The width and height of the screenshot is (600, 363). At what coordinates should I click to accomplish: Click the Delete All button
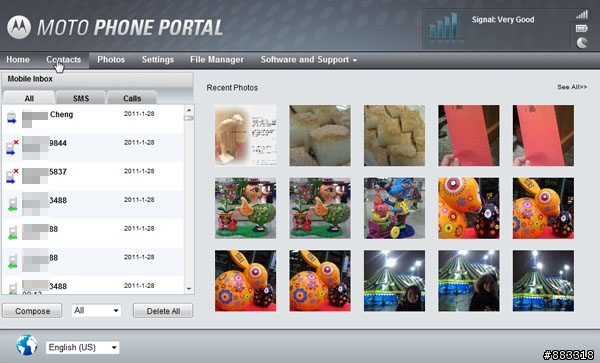163,311
